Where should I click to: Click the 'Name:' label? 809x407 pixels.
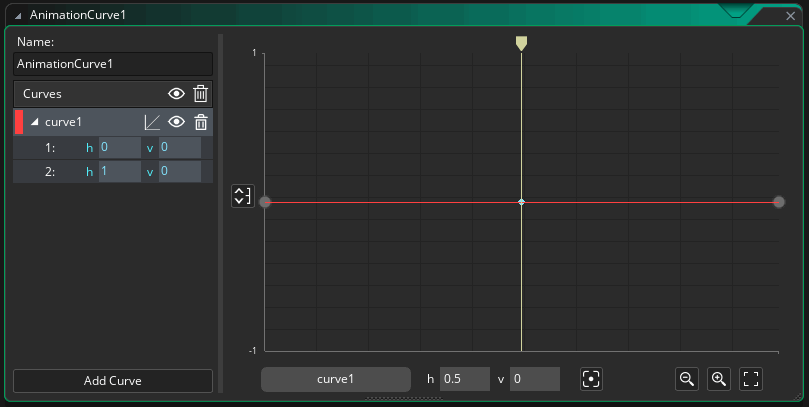tap(36, 42)
